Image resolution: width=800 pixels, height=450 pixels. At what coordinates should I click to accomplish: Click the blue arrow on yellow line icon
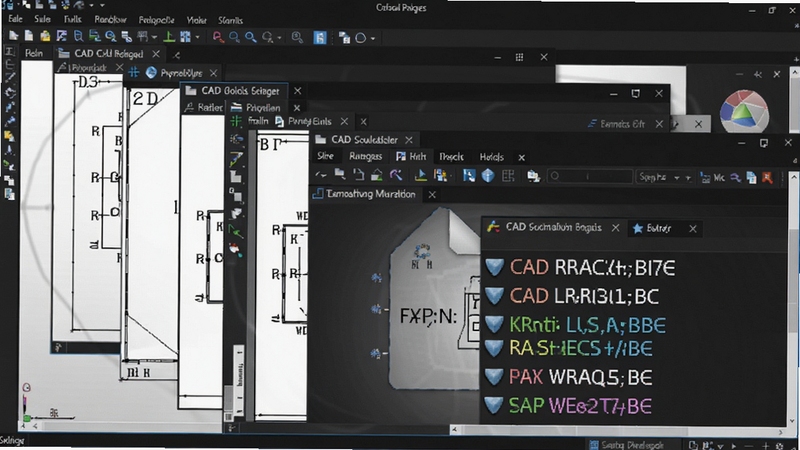pyautogui.click(x=421, y=176)
